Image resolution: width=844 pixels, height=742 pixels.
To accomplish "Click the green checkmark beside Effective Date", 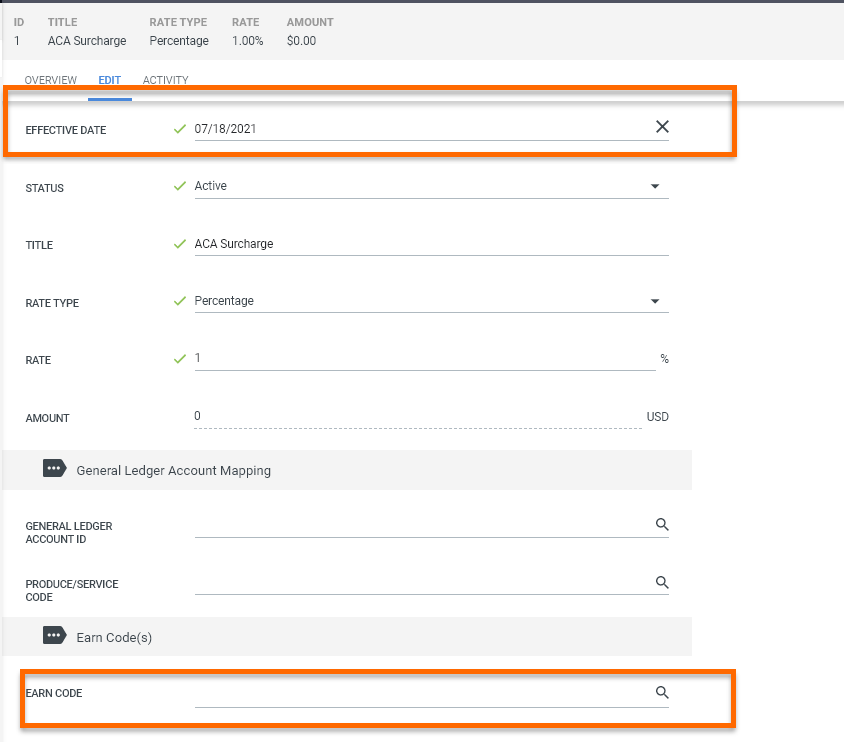I will [180, 129].
